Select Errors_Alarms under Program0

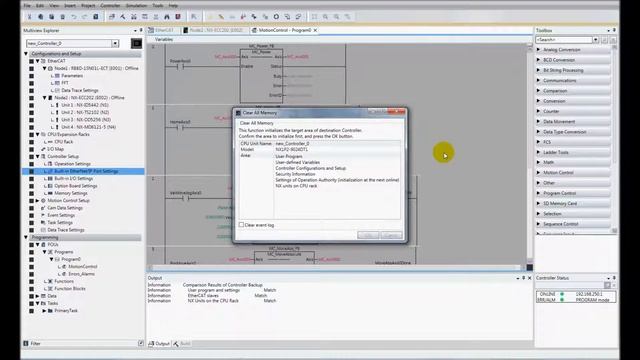coord(81,274)
